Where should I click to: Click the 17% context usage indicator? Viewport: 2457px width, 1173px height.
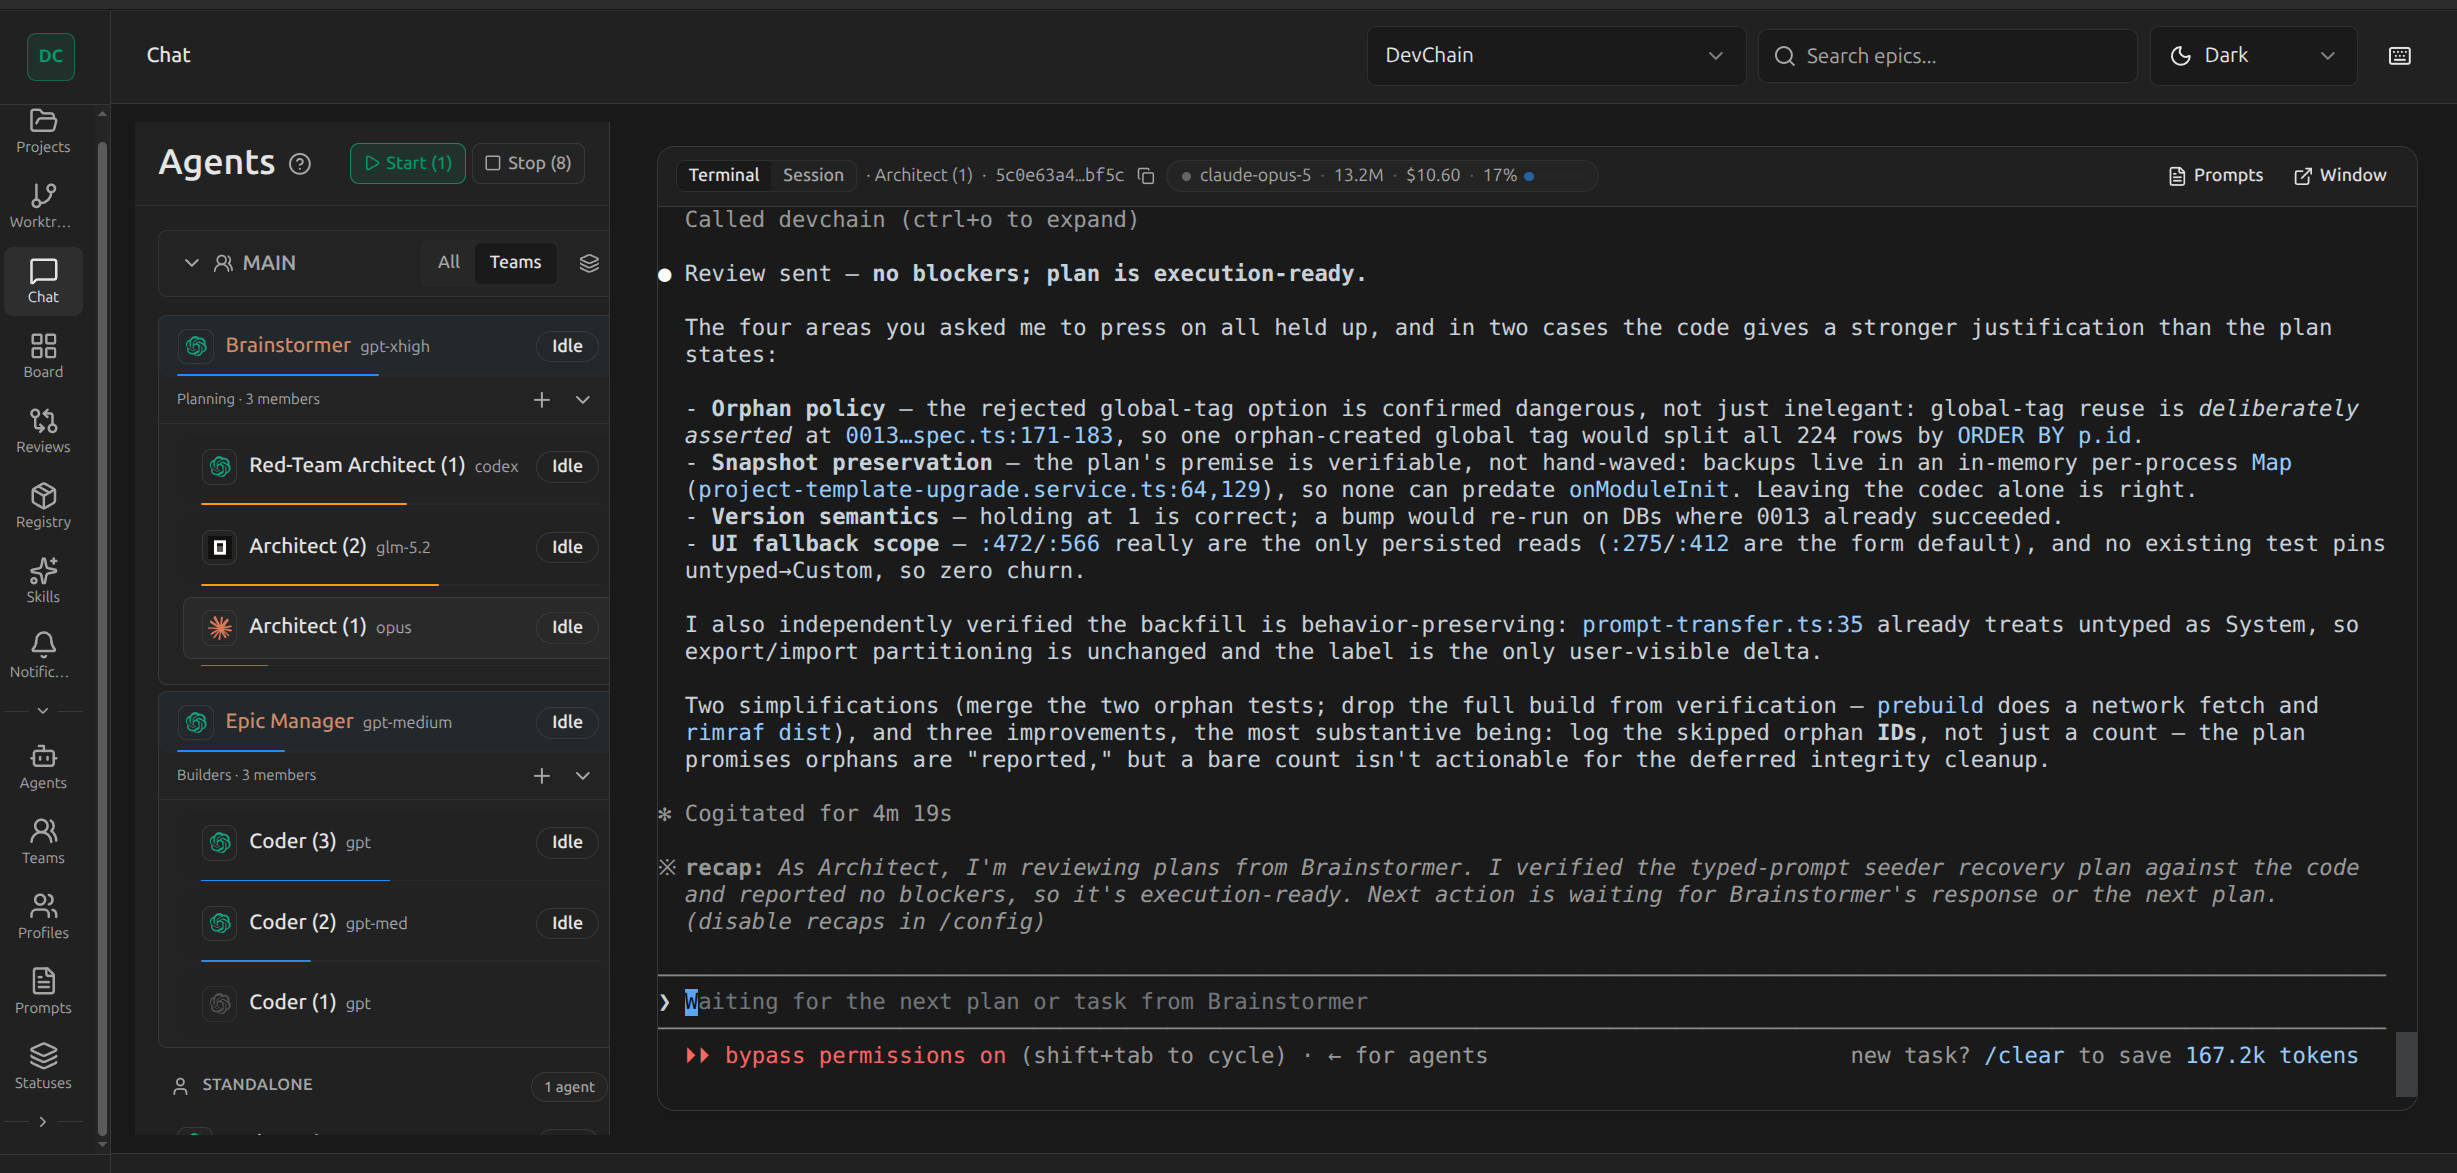[x=1508, y=176]
